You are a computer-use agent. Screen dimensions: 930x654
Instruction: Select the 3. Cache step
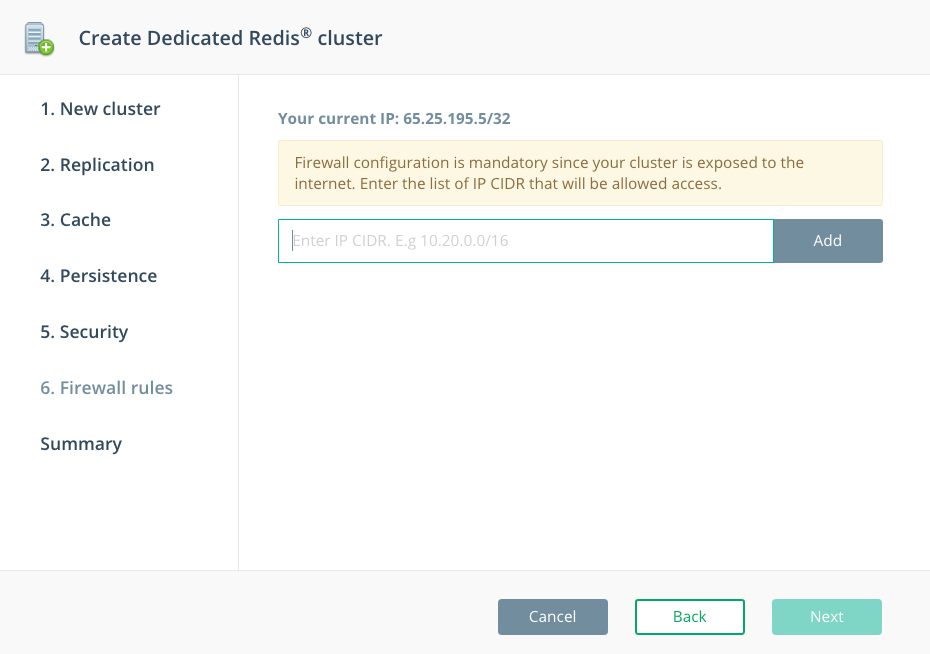coord(75,220)
